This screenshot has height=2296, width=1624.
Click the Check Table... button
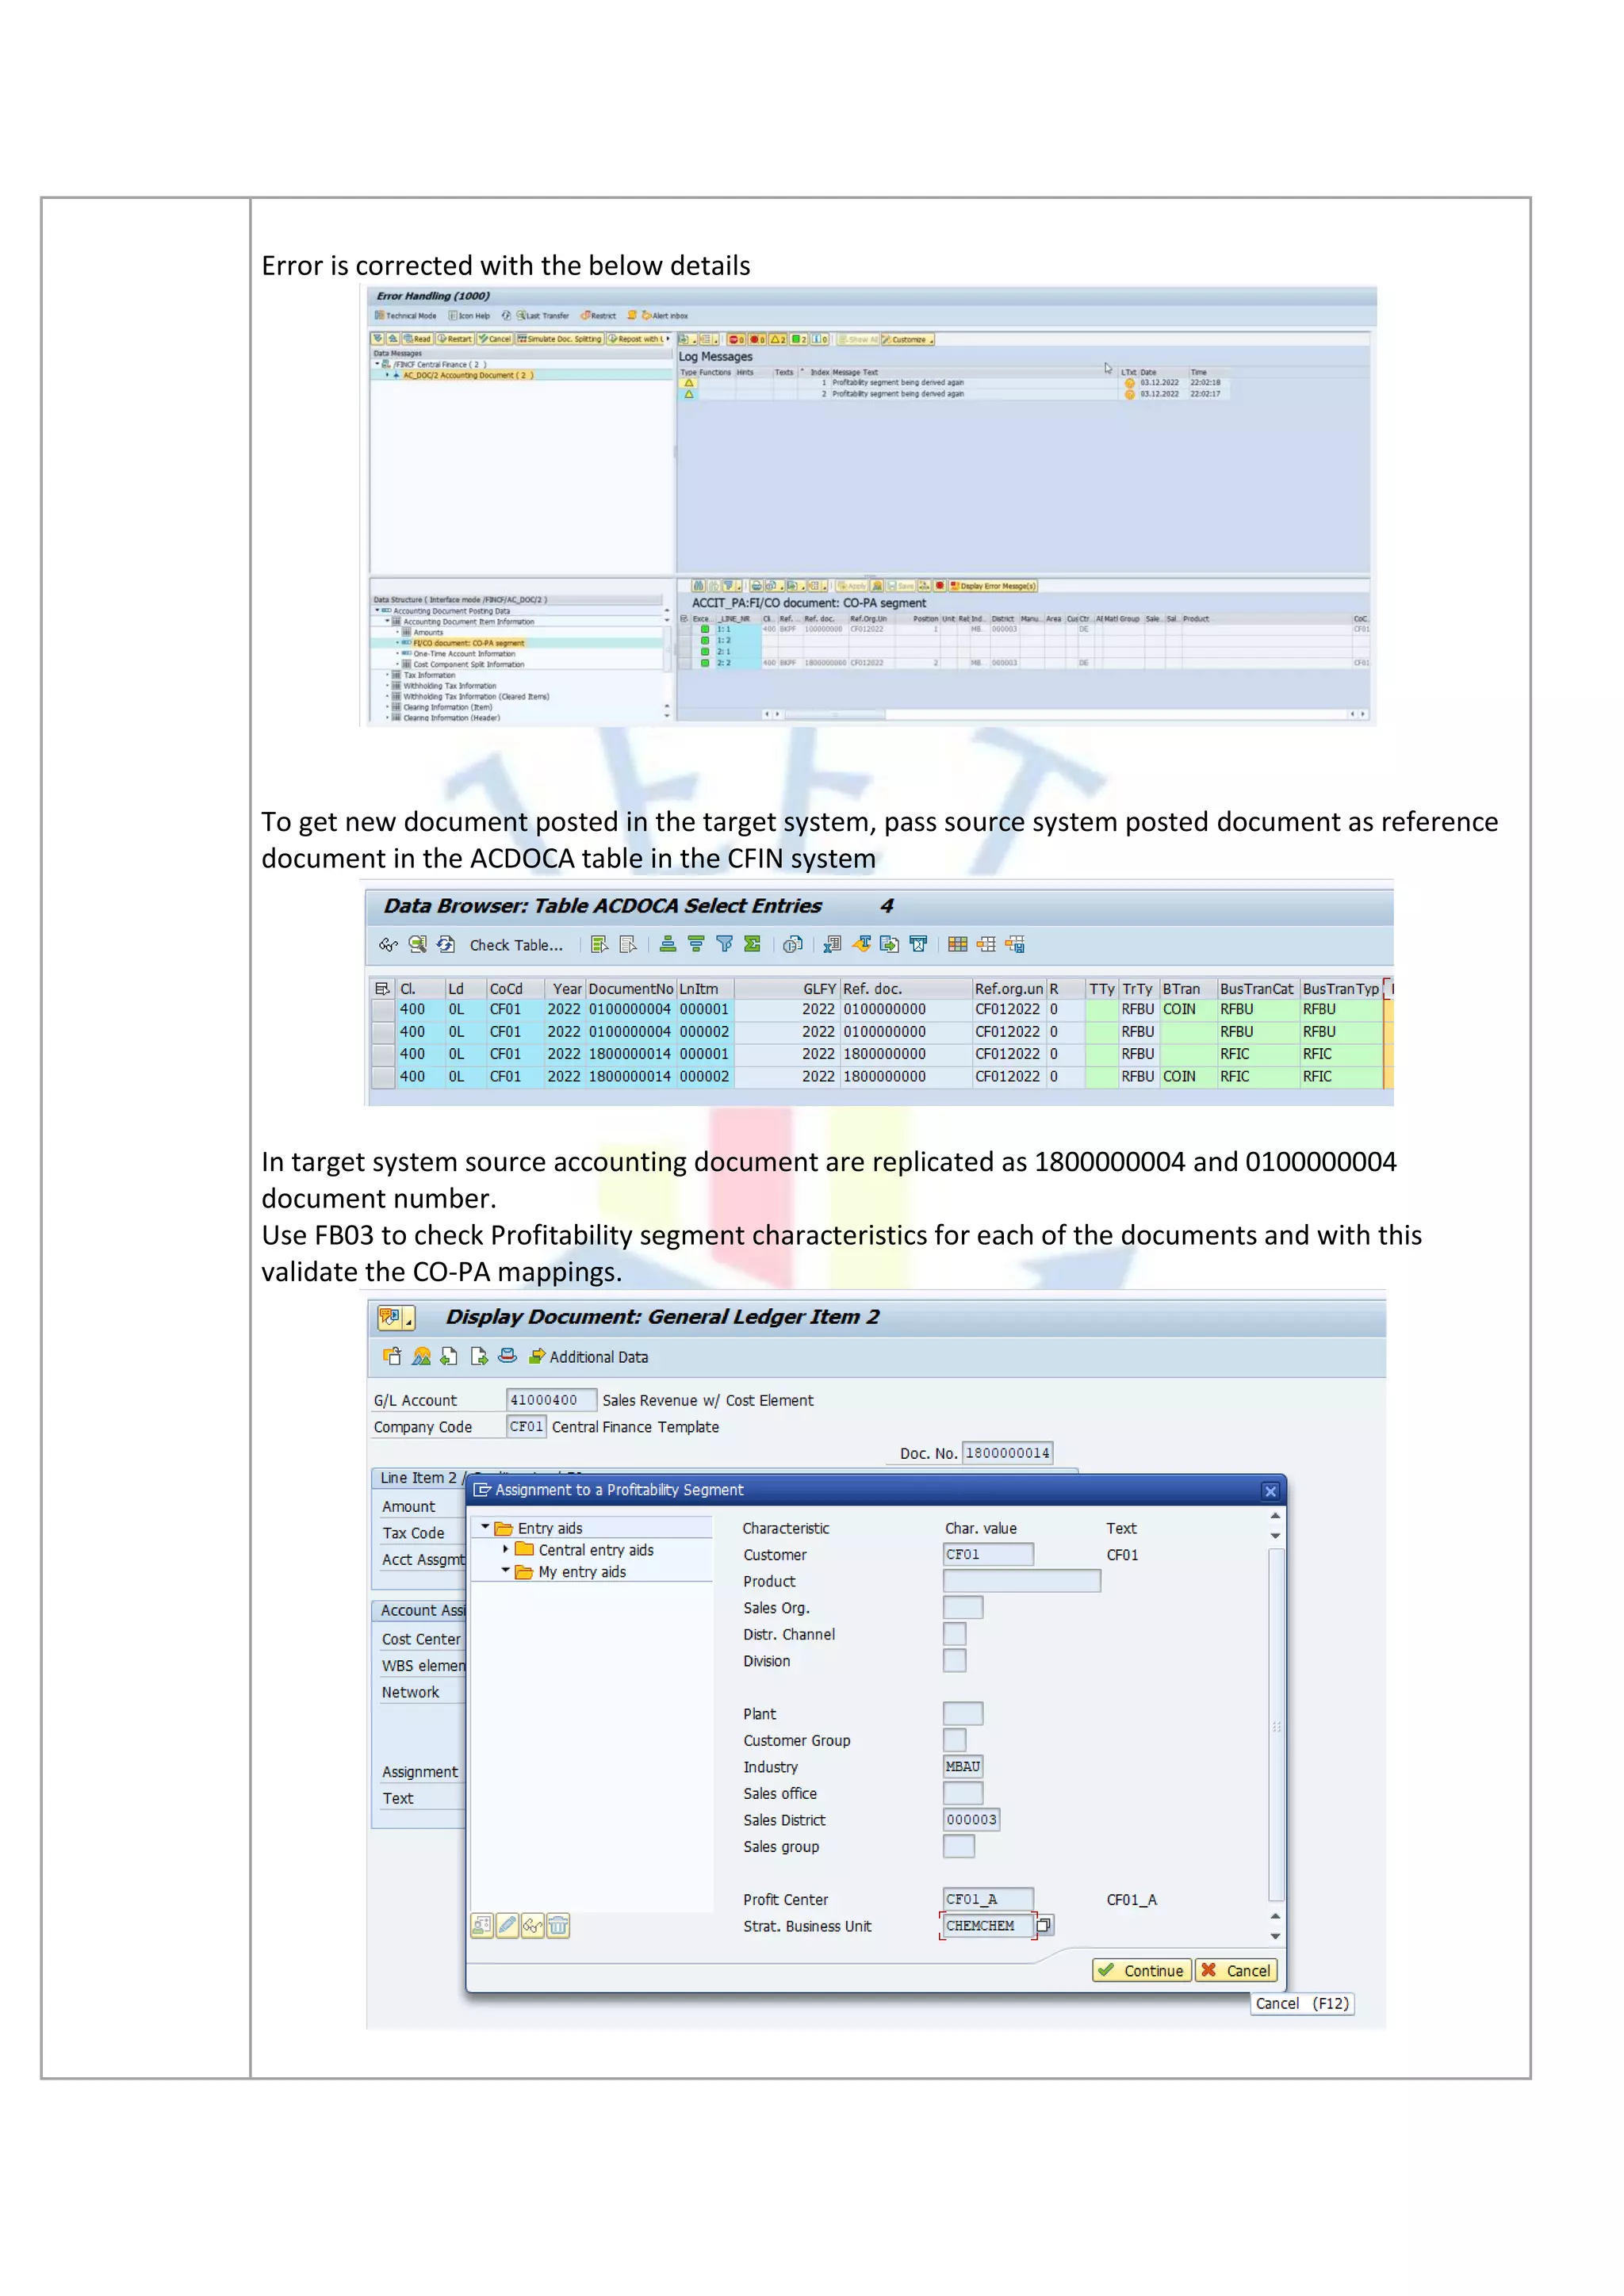[x=516, y=945]
